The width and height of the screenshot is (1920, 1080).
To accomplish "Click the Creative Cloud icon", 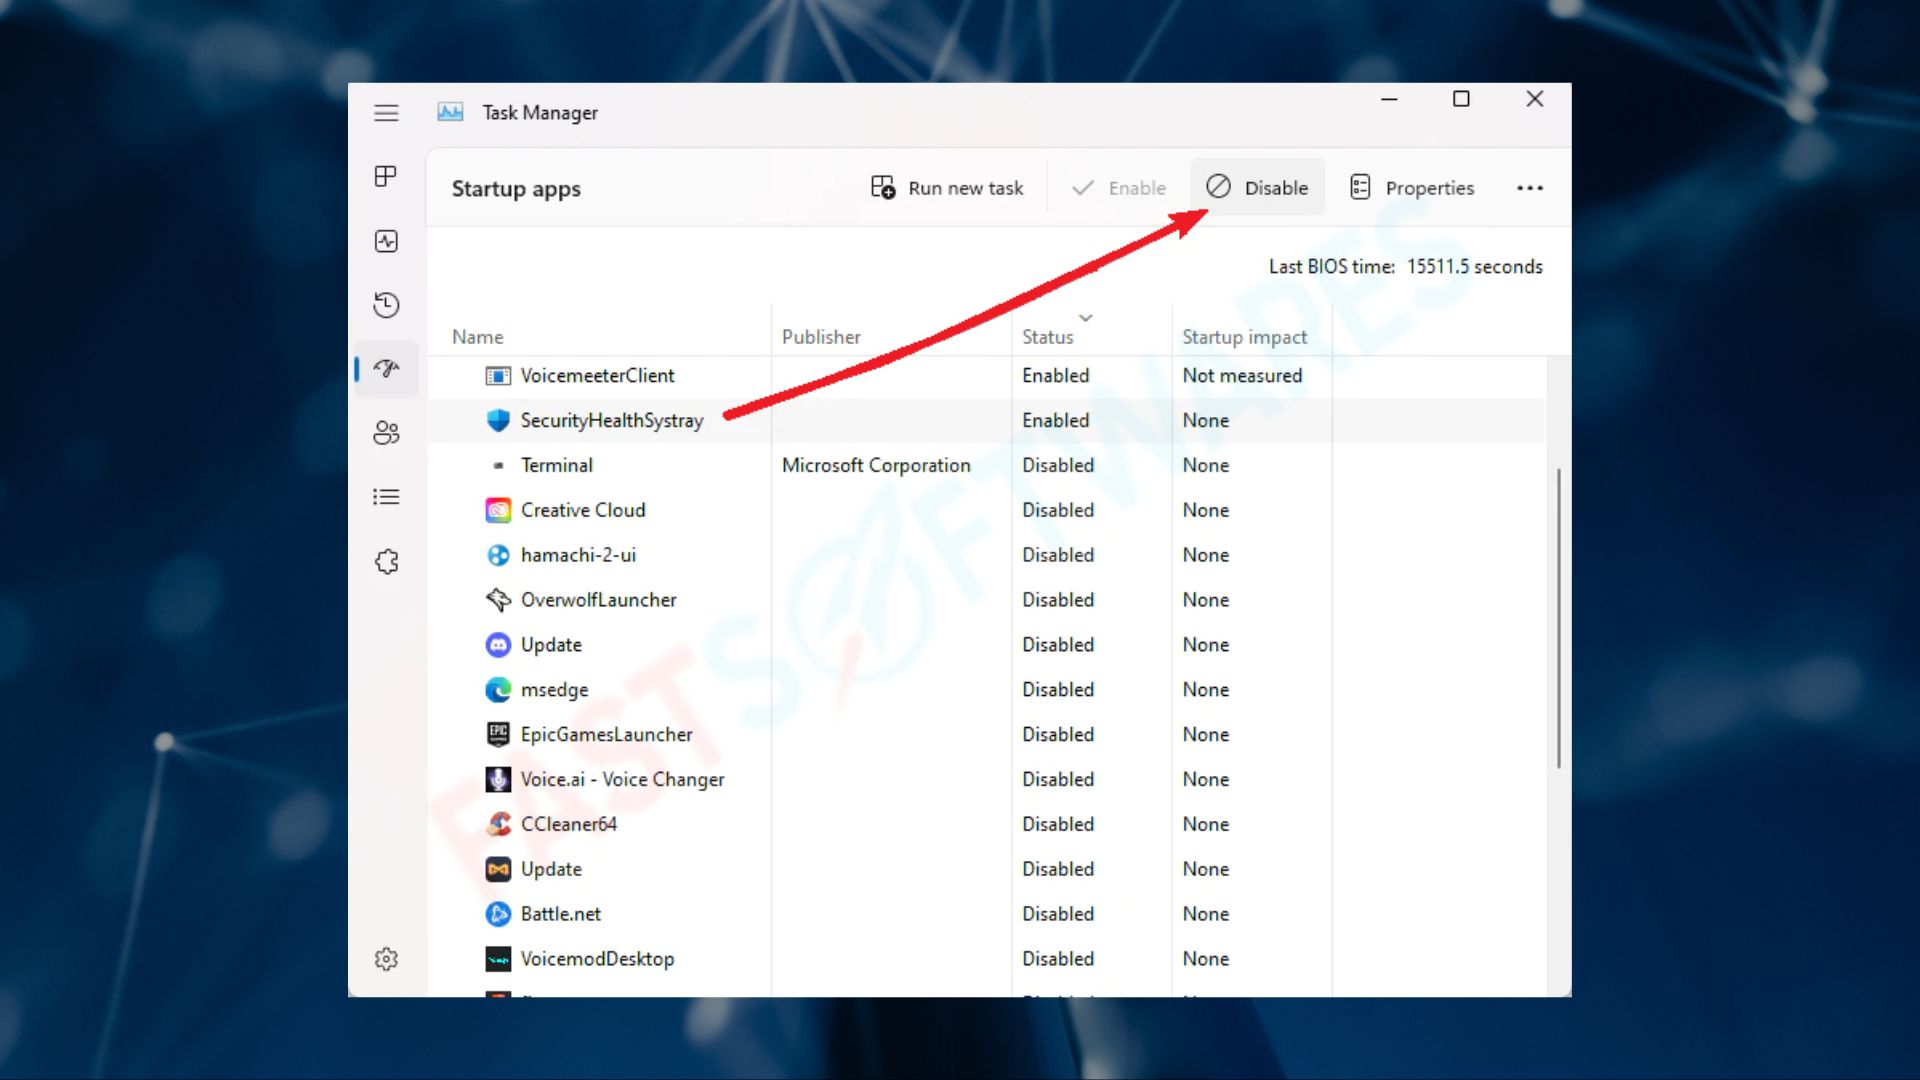I will pos(498,511).
